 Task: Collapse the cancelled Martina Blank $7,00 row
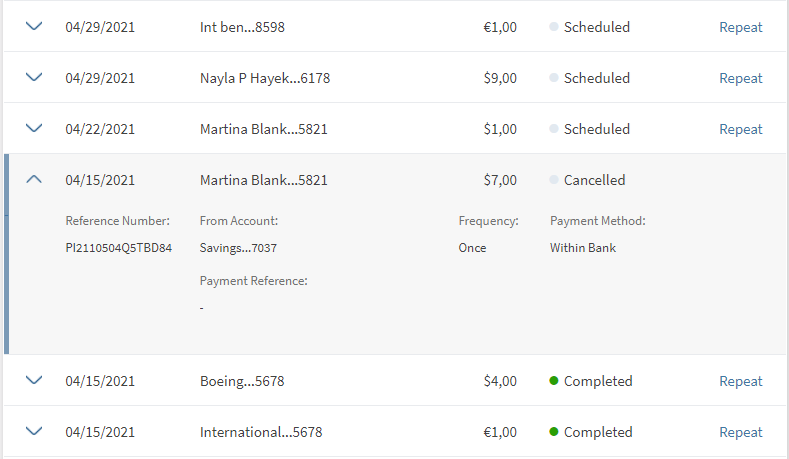point(34,180)
